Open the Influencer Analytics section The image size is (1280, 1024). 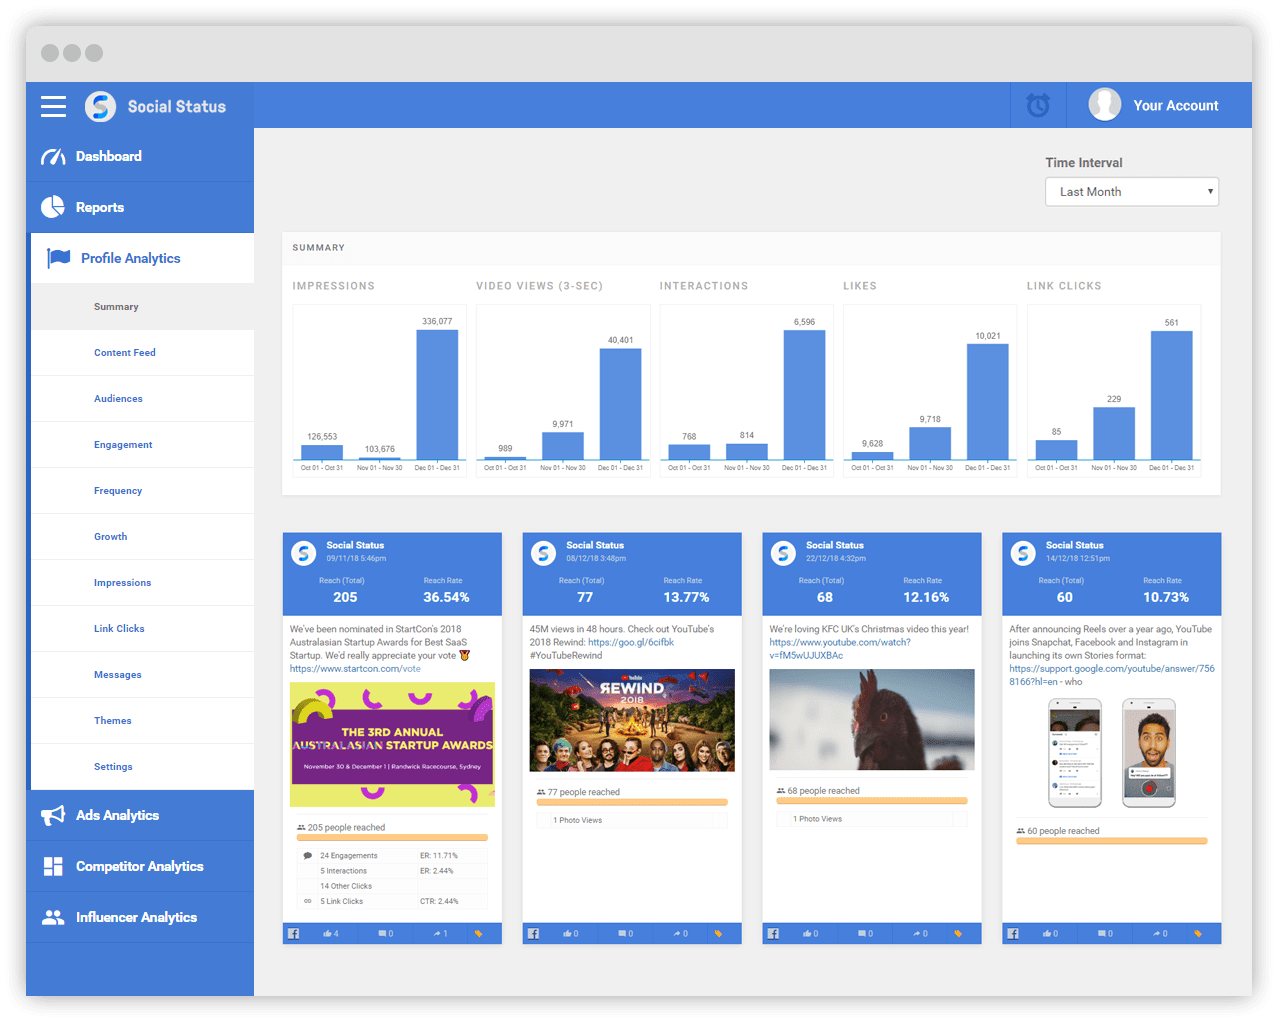[x=140, y=917]
